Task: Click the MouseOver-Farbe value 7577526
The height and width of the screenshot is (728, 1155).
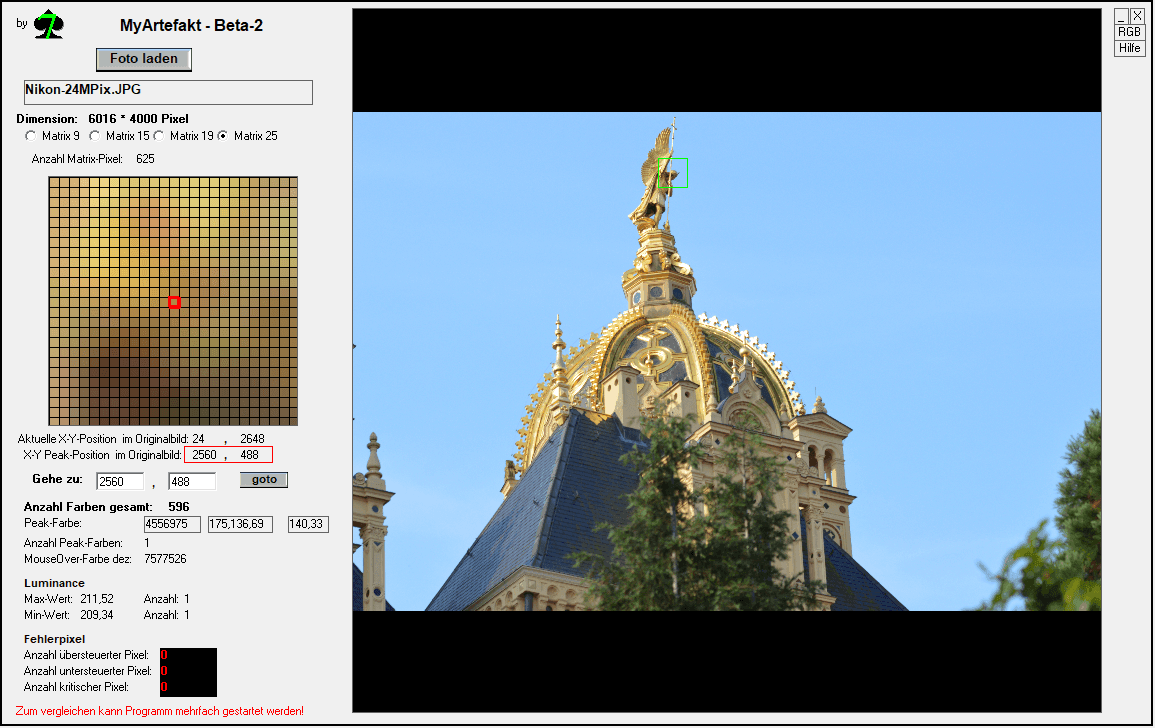Action: (x=166, y=559)
